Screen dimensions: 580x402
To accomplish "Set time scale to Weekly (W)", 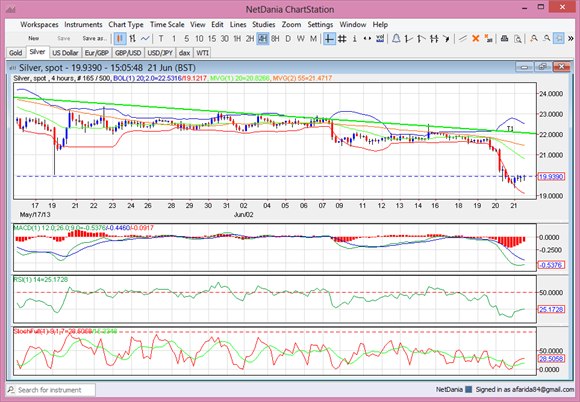I will [301, 38].
